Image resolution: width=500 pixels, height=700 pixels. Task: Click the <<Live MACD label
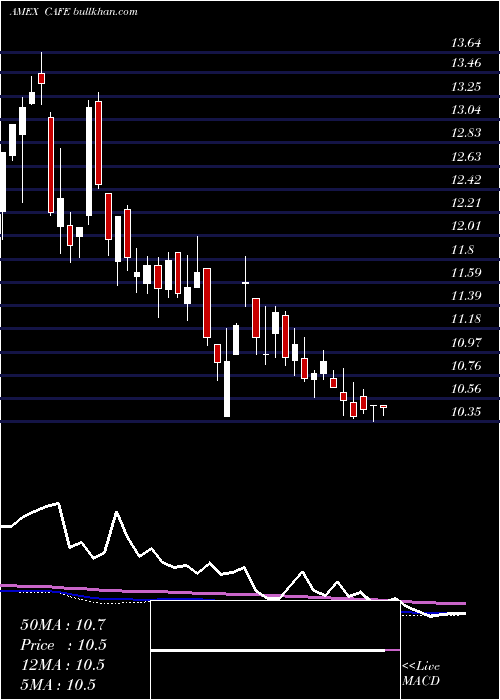[421, 673]
